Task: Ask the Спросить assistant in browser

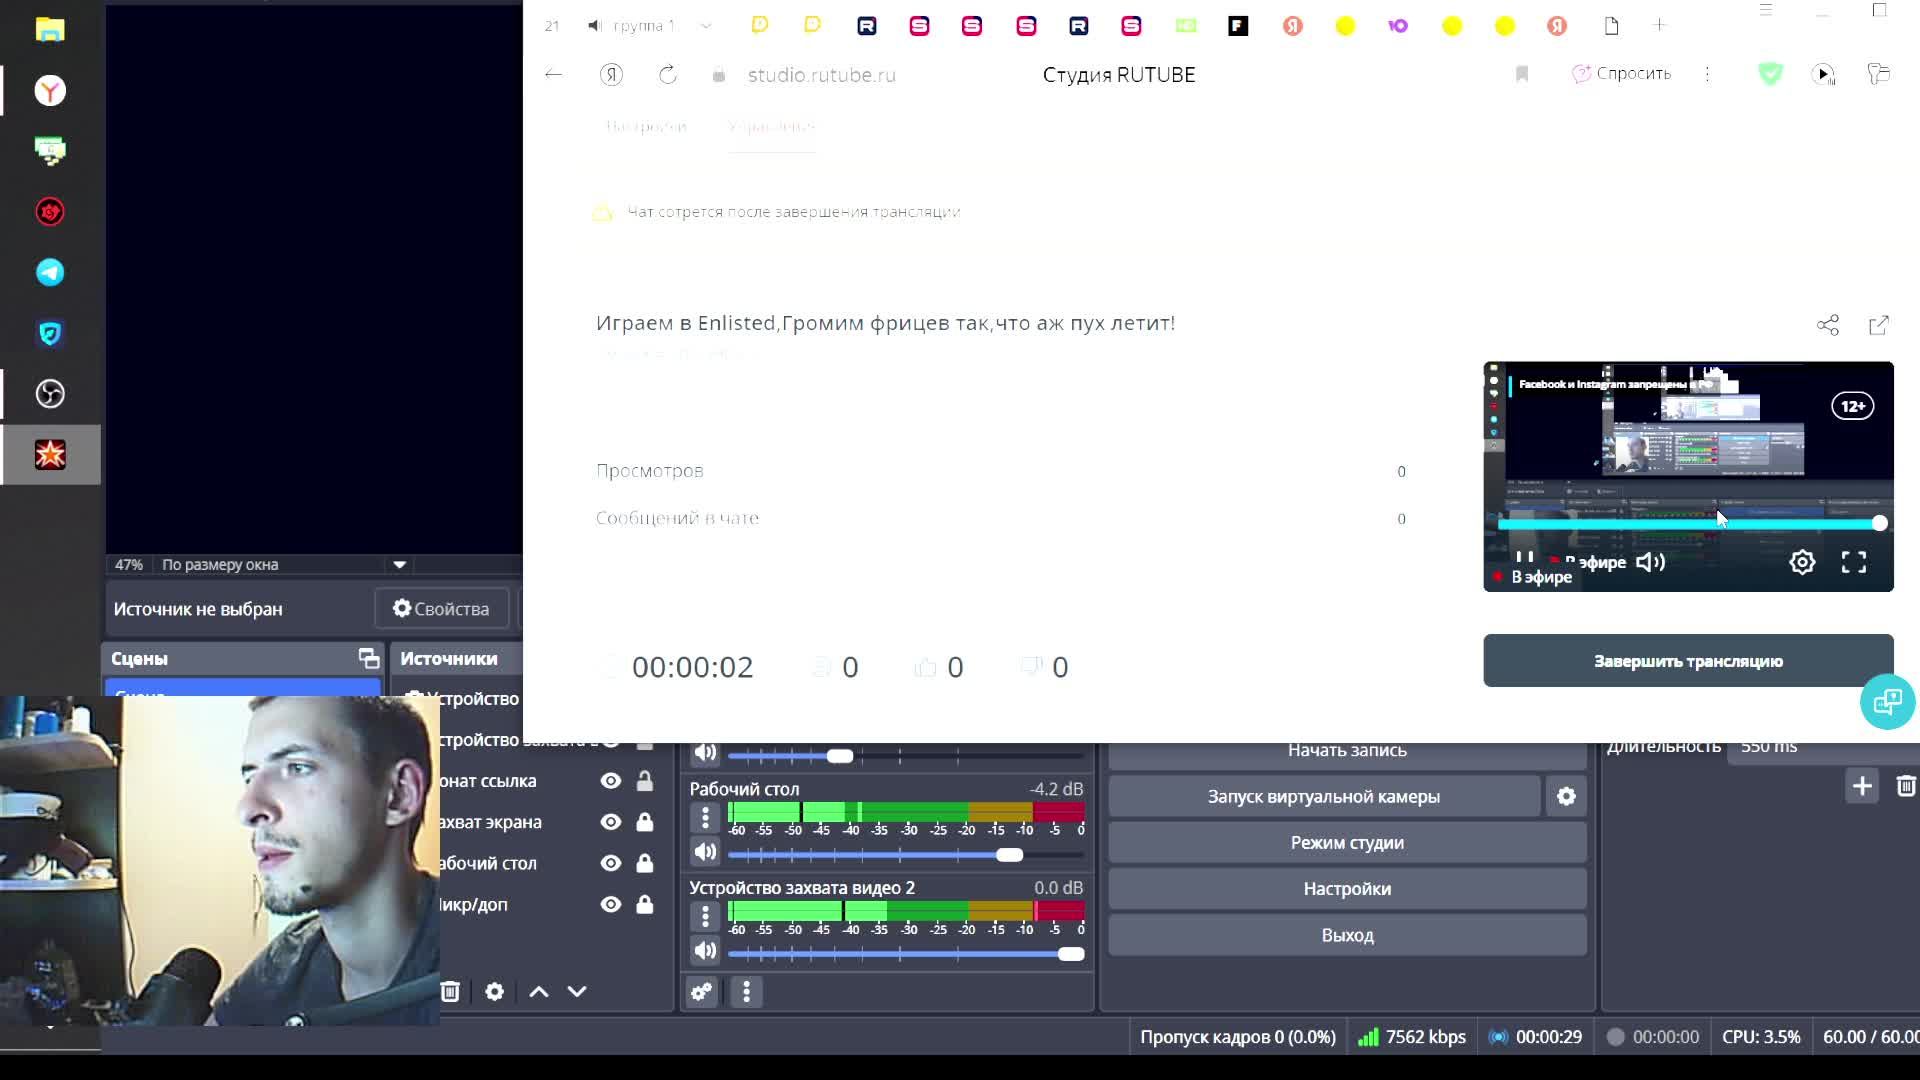Action: [x=1621, y=73]
